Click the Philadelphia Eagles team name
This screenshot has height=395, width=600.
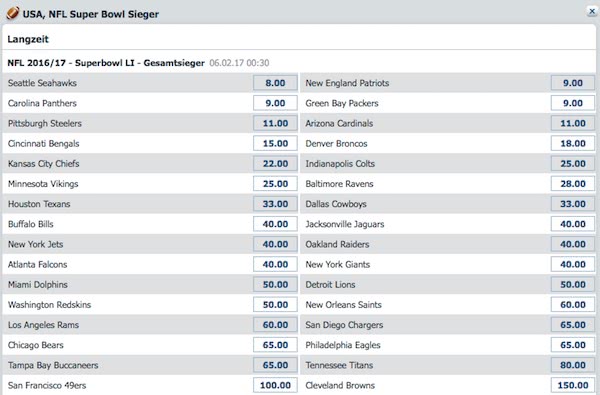pos(343,345)
